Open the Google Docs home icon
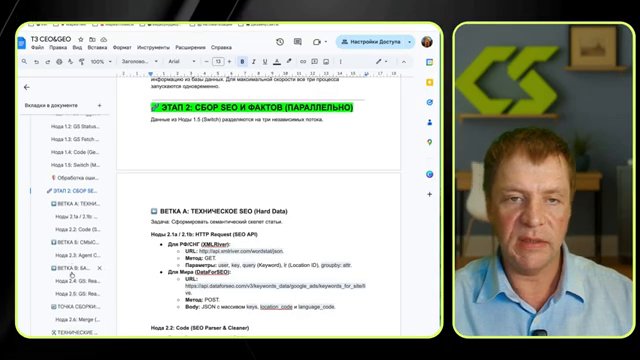The image size is (640, 360). (x=22, y=42)
